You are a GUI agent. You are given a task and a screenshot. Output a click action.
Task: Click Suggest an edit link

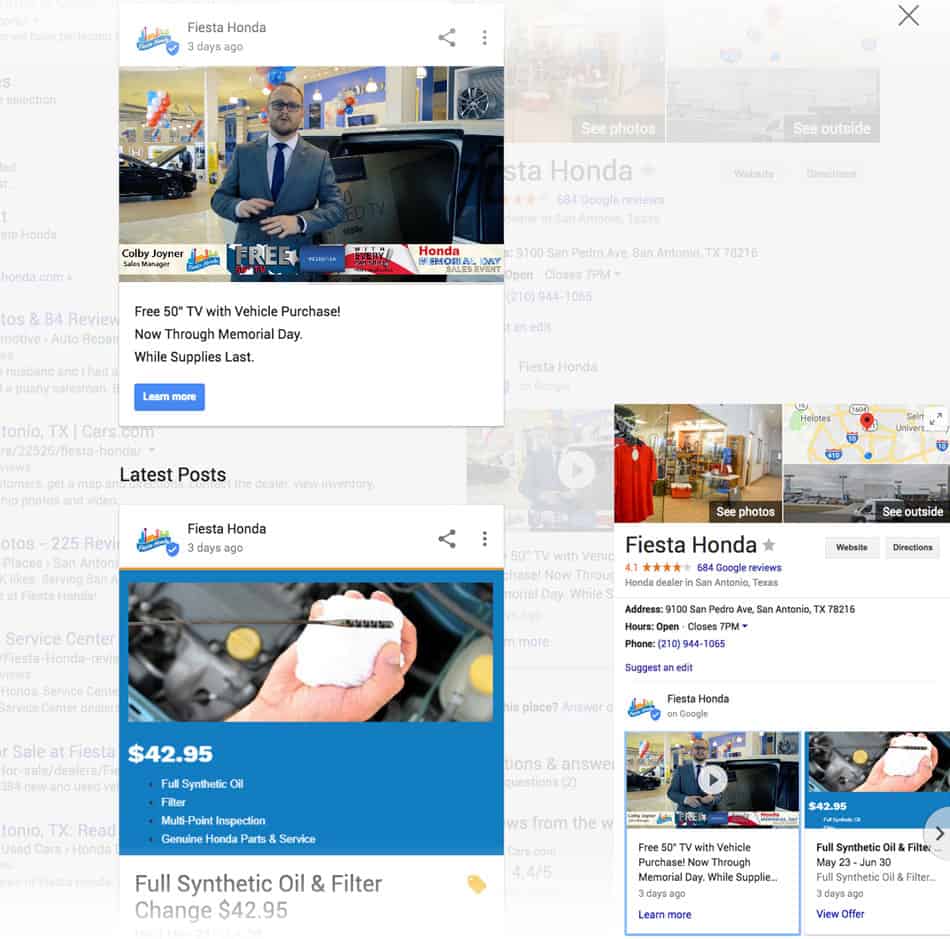click(x=659, y=667)
